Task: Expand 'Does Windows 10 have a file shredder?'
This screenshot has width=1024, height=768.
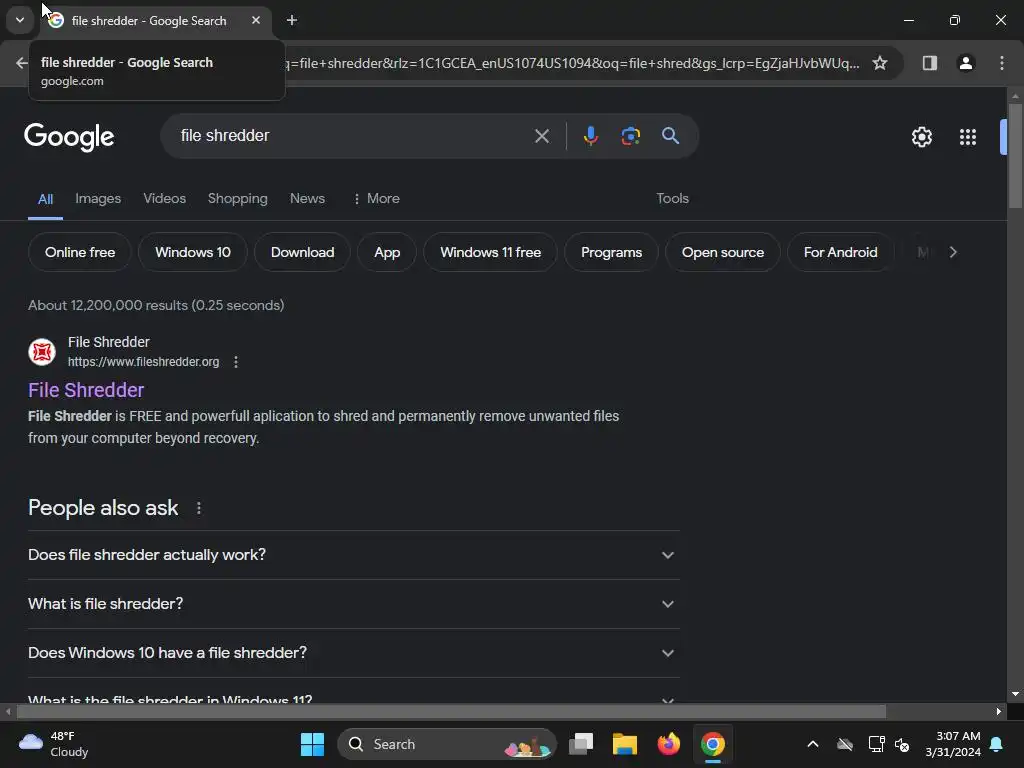Action: [x=354, y=653]
